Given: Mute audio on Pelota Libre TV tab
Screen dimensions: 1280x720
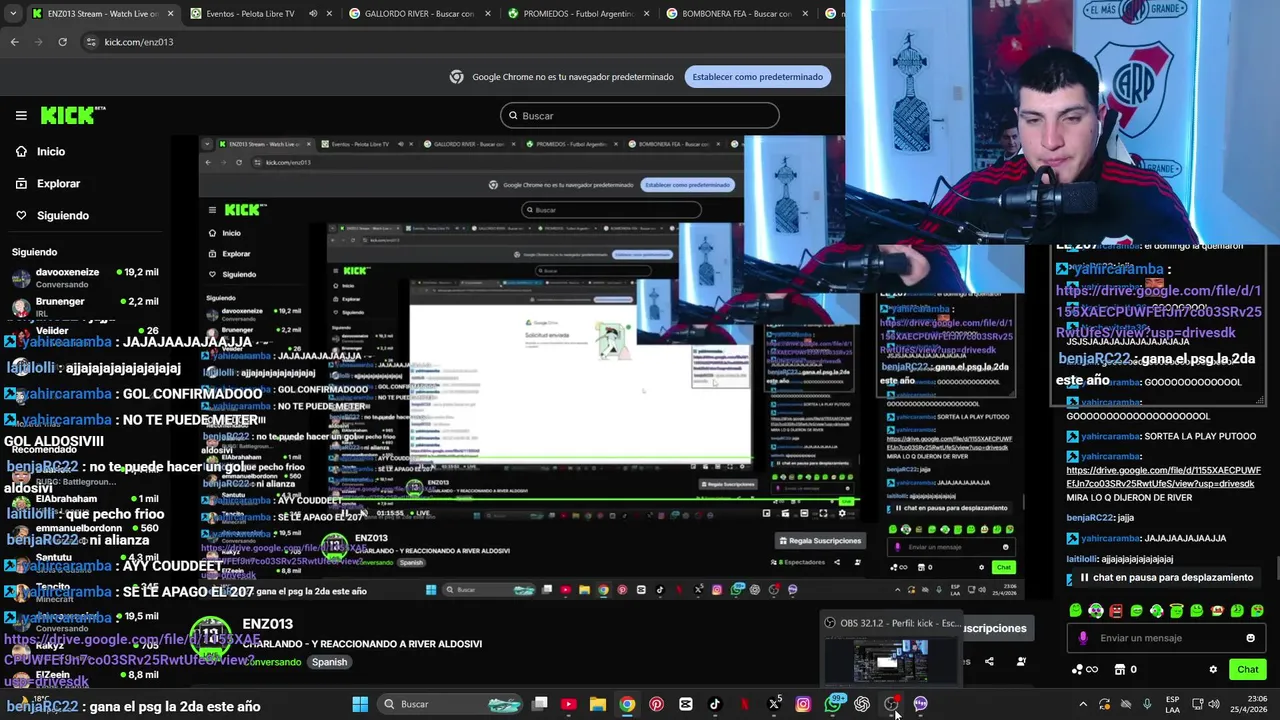Looking at the screenshot, I should (313, 14).
